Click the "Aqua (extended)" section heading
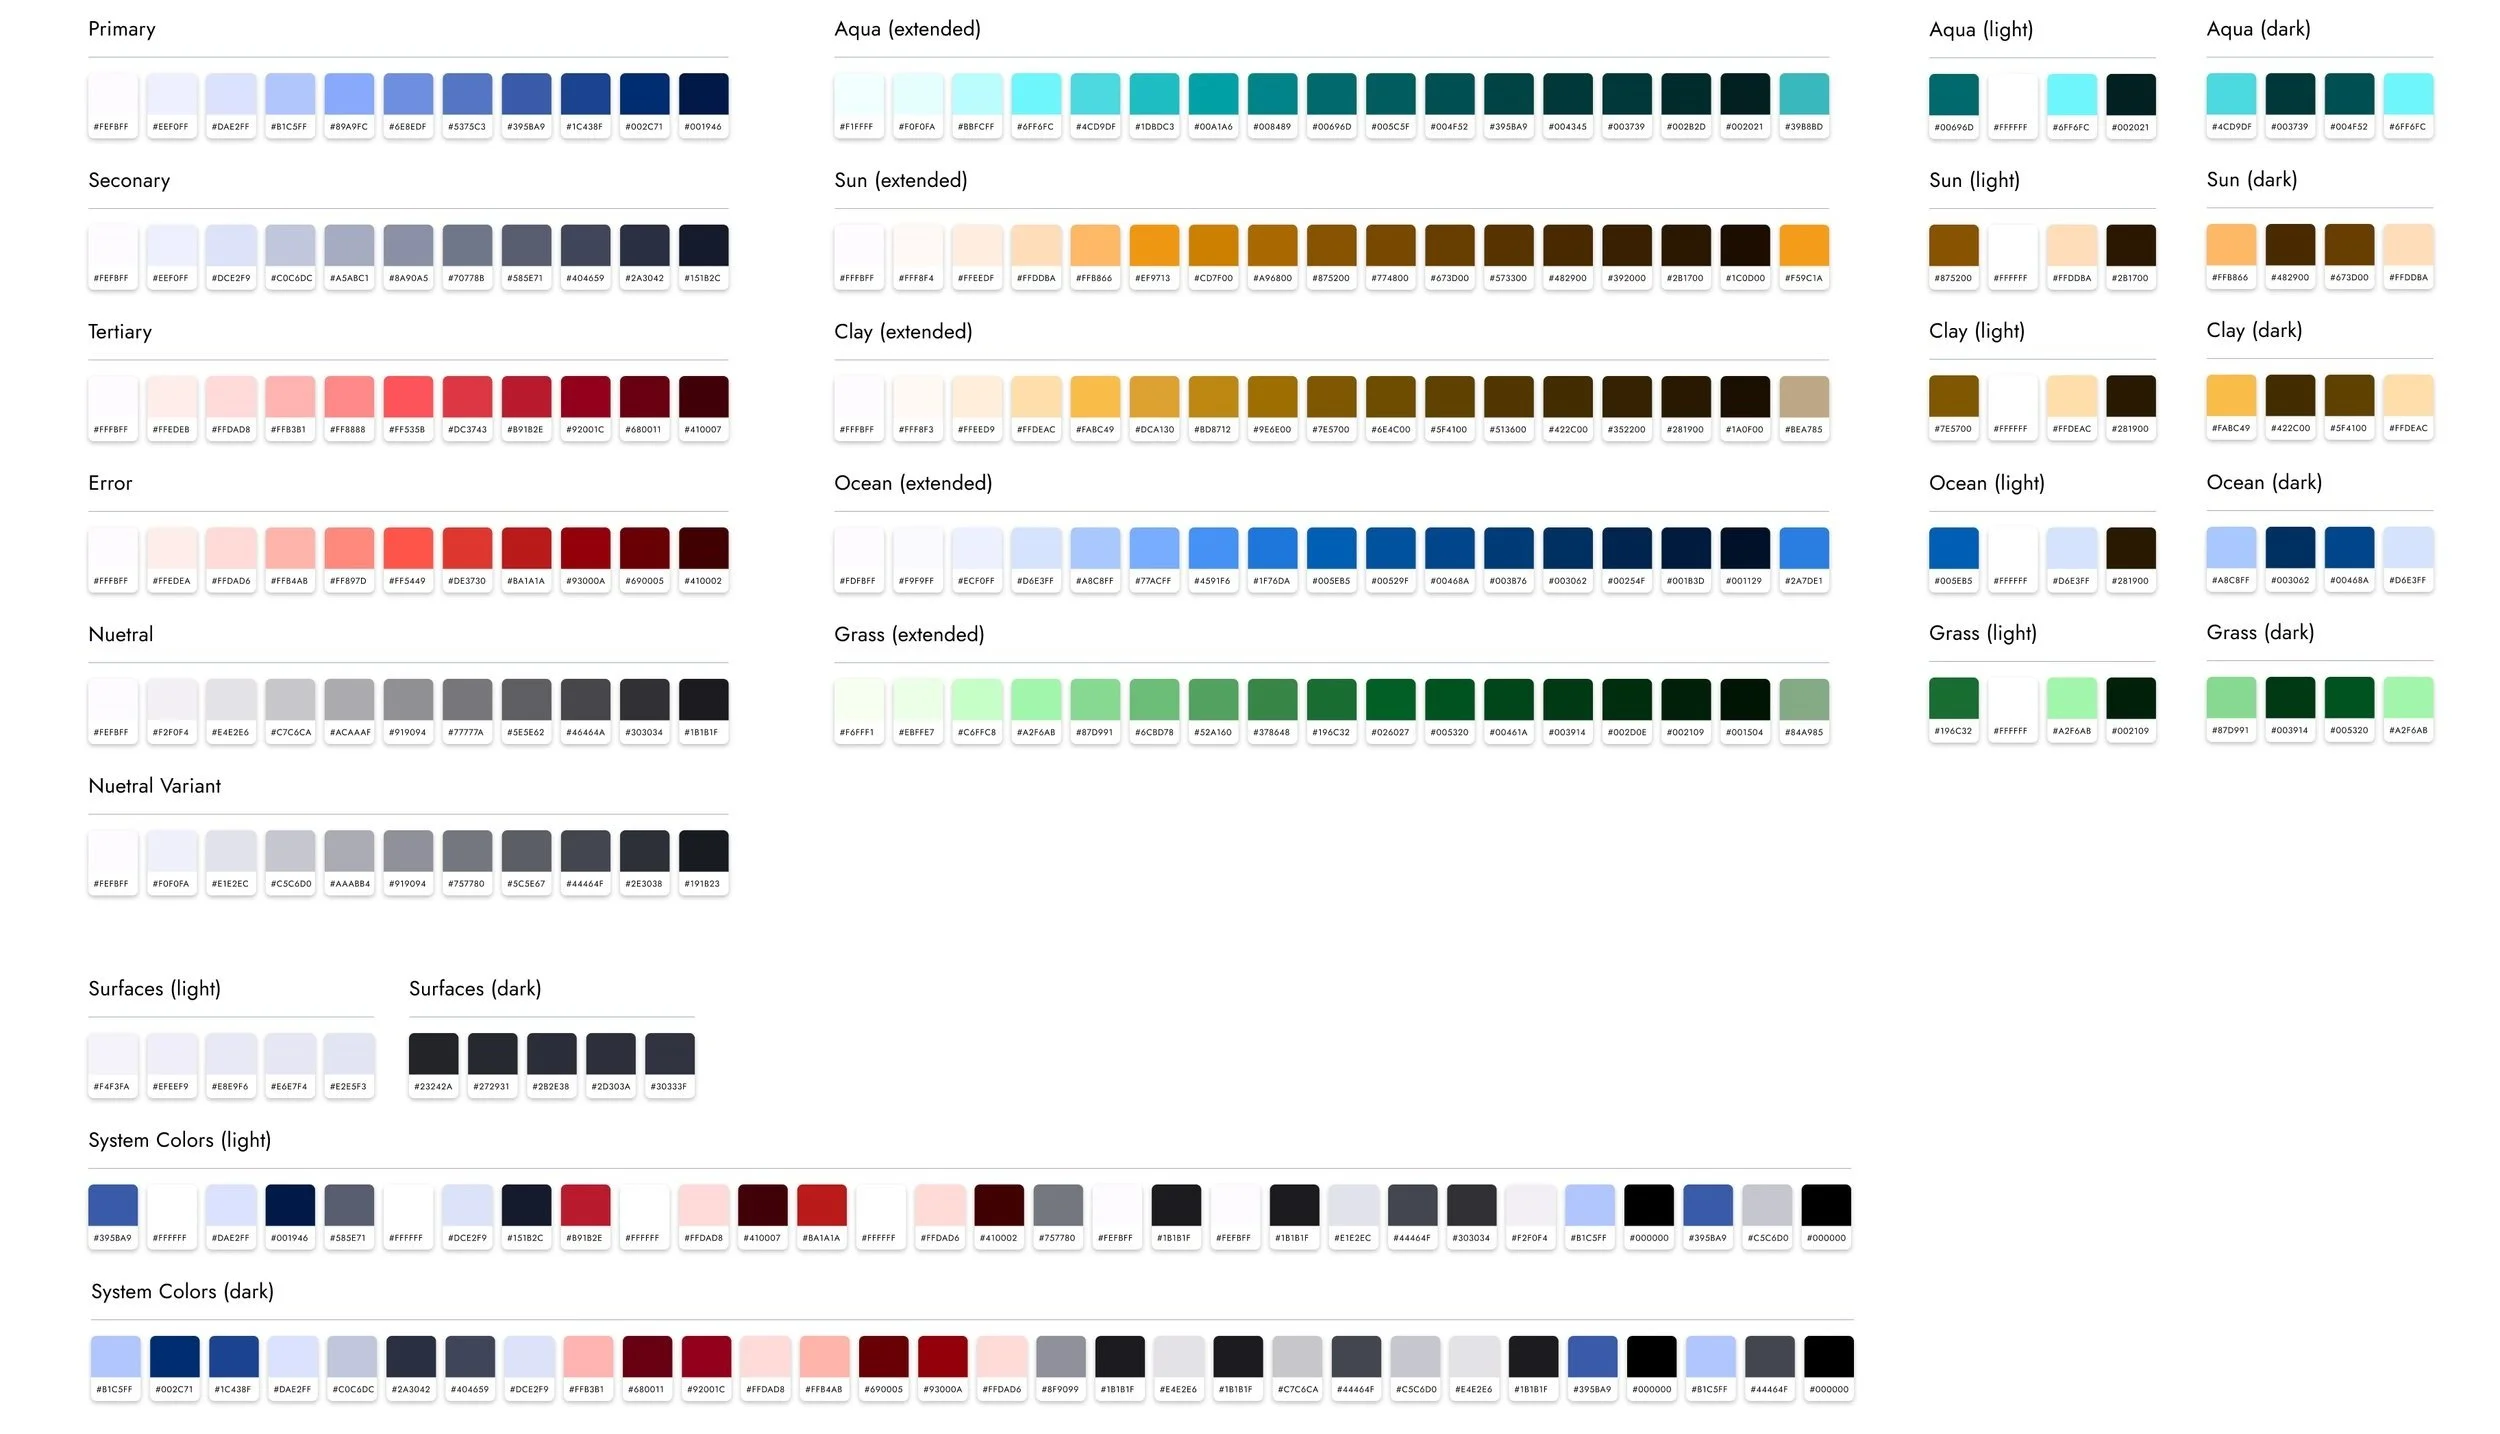2500x1434 pixels. pos(907,29)
